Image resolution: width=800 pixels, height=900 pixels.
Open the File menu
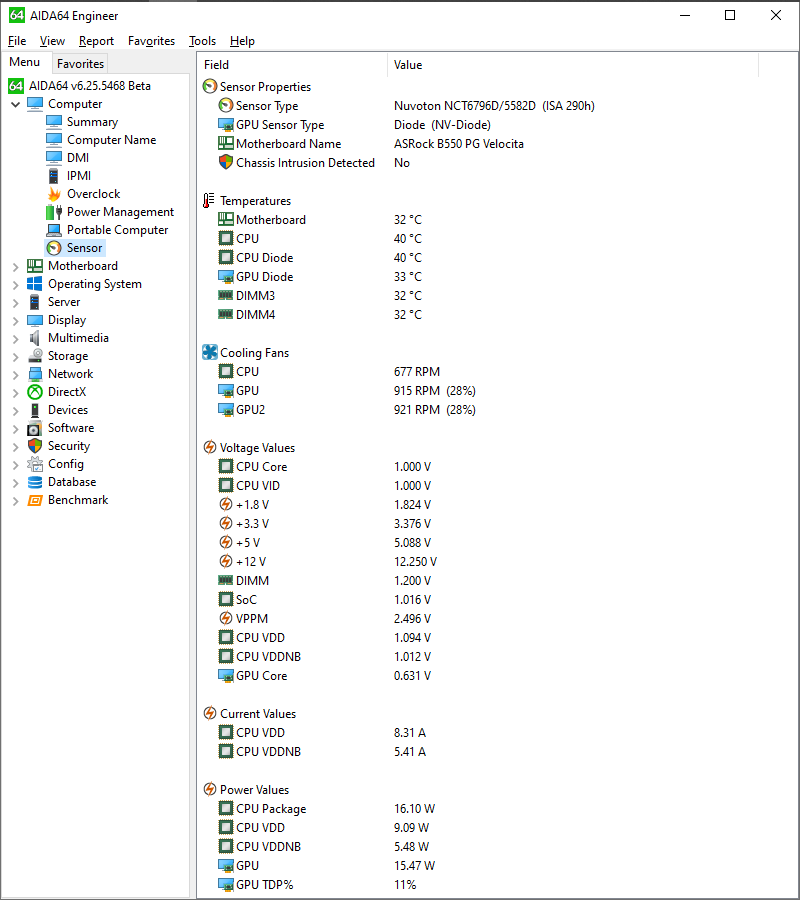(17, 41)
